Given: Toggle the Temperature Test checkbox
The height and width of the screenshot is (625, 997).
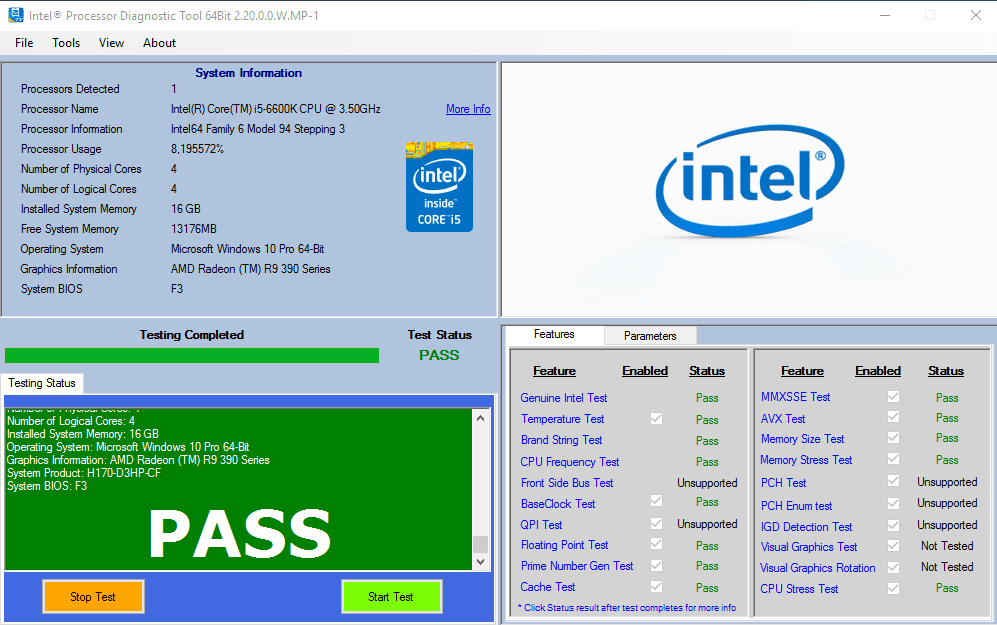Looking at the screenshot, I should point(656,418).
